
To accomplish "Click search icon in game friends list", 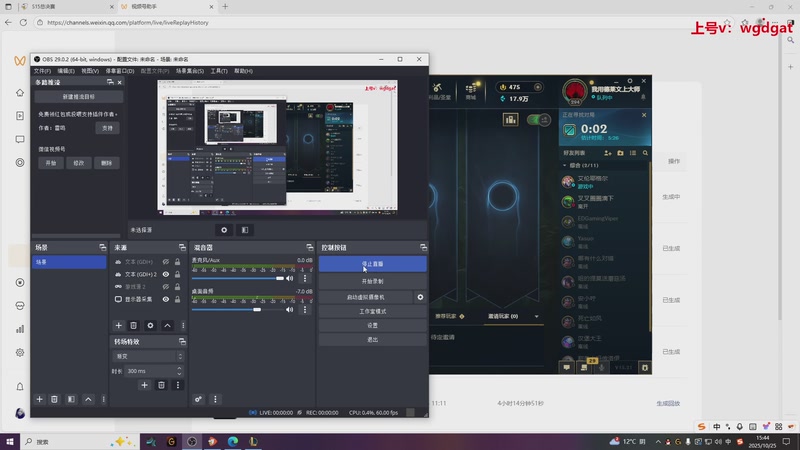I will pyautogui.click(x=645, y=153).
